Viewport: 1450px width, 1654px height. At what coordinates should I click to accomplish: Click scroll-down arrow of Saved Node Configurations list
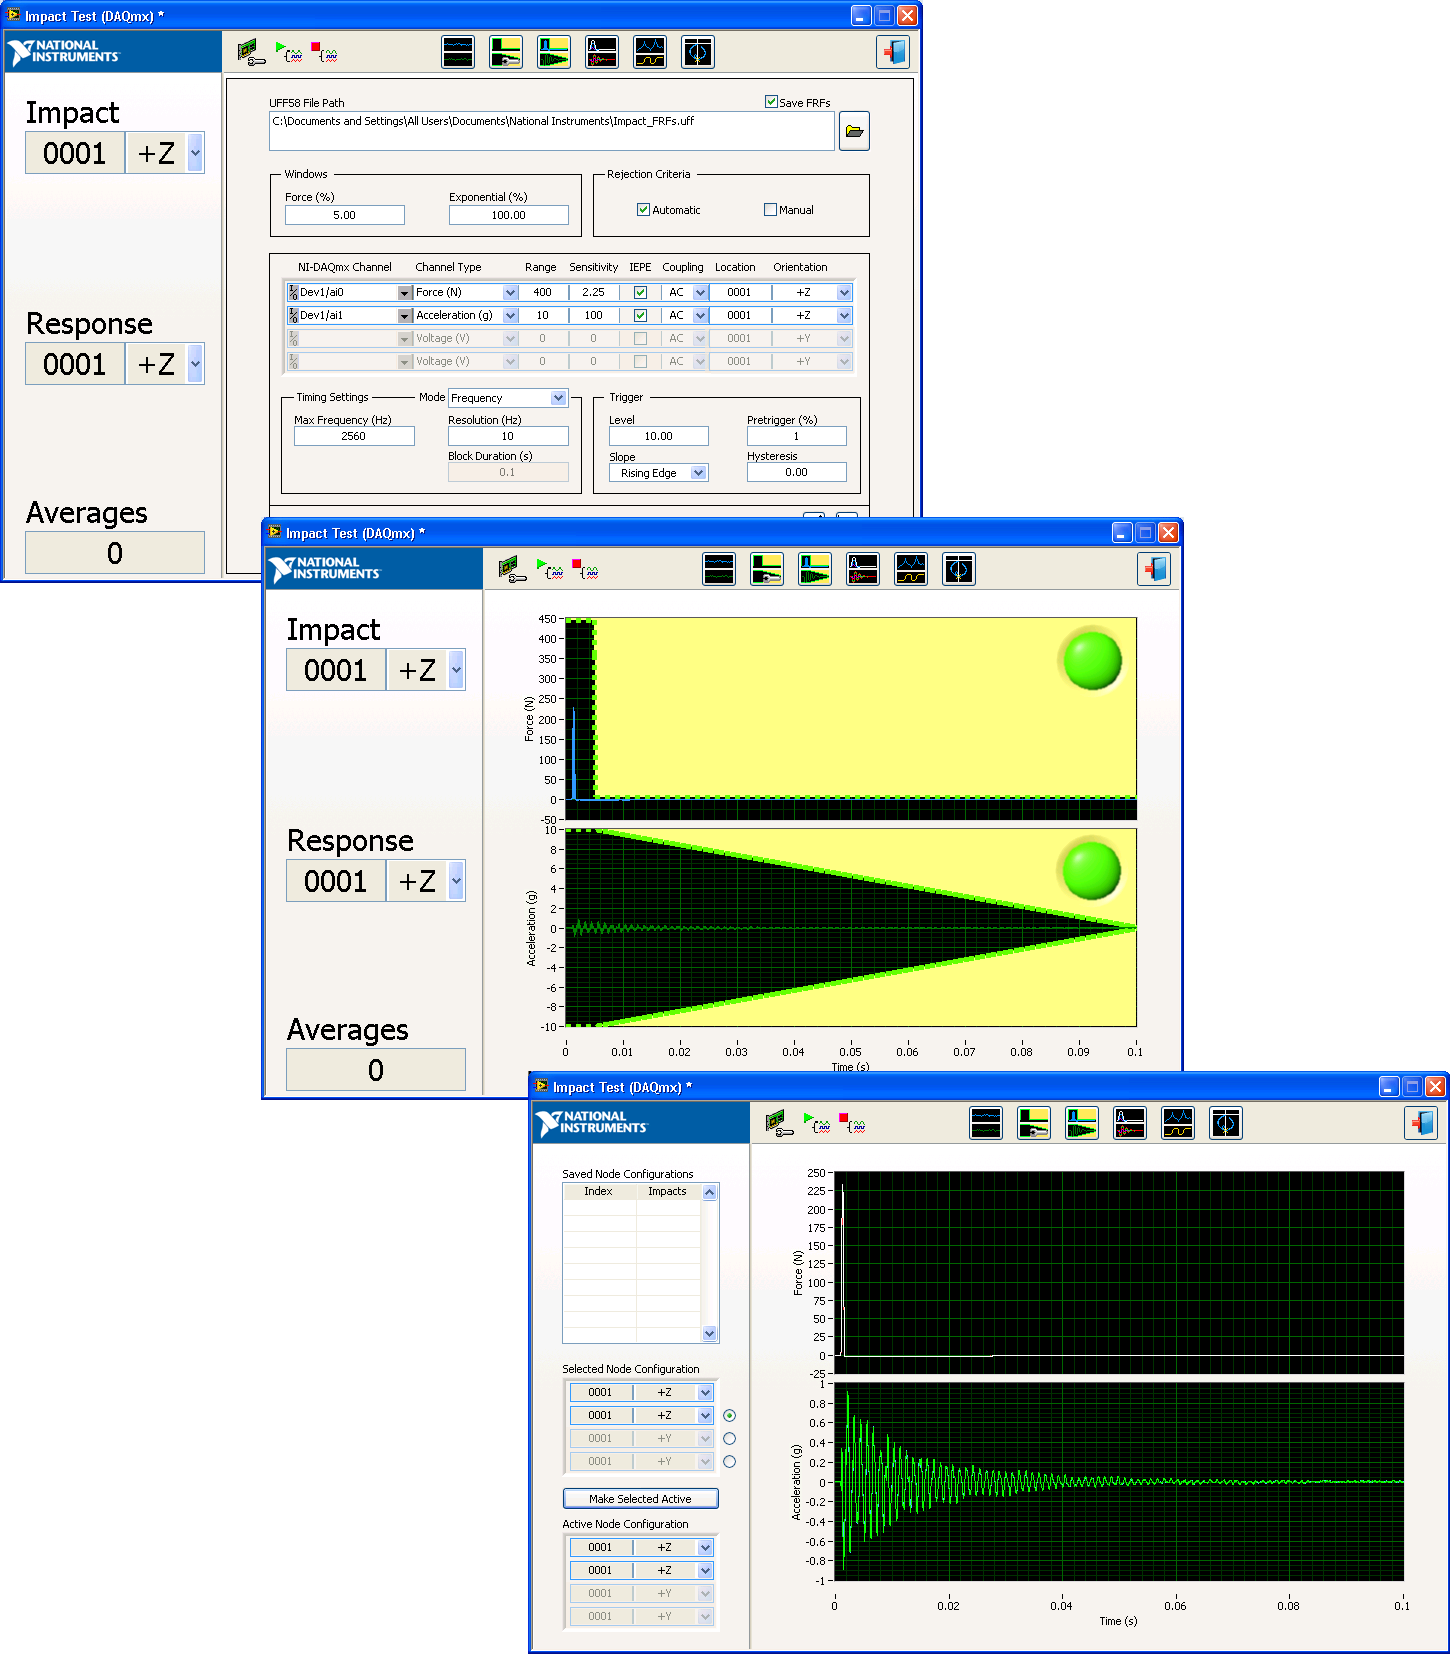[710, 1333]
